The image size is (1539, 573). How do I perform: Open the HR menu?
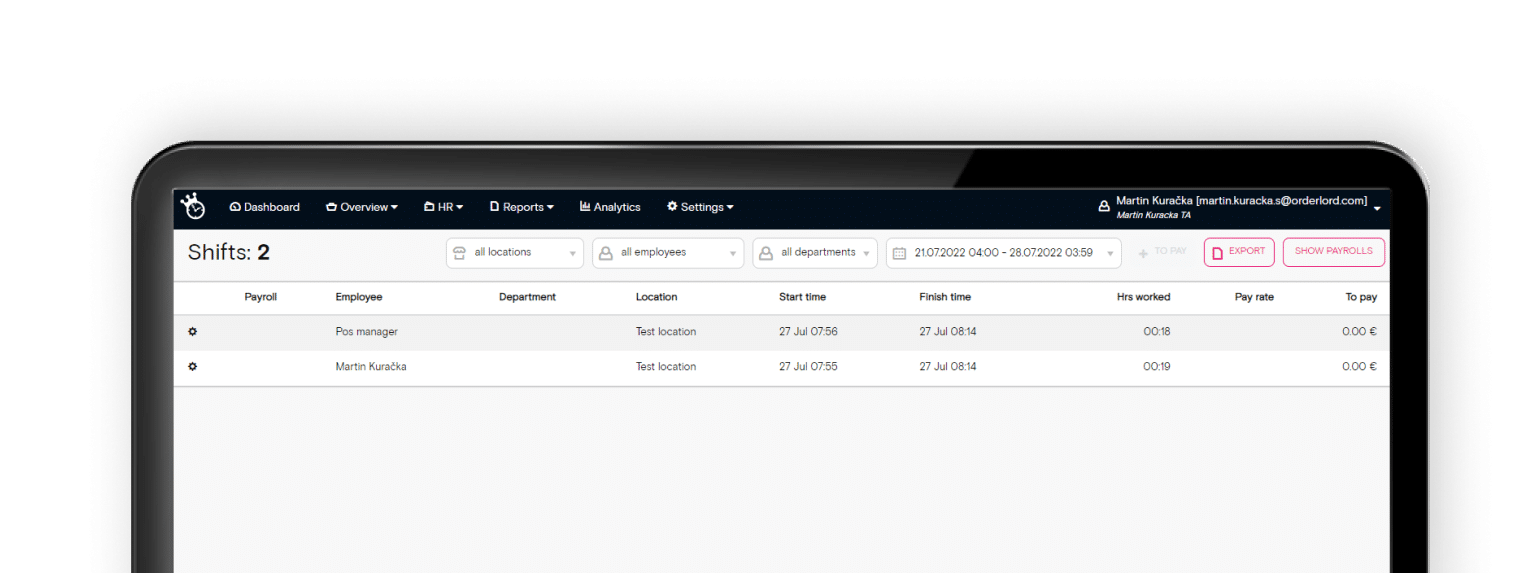pyautogui.click(x=444, y=207)
